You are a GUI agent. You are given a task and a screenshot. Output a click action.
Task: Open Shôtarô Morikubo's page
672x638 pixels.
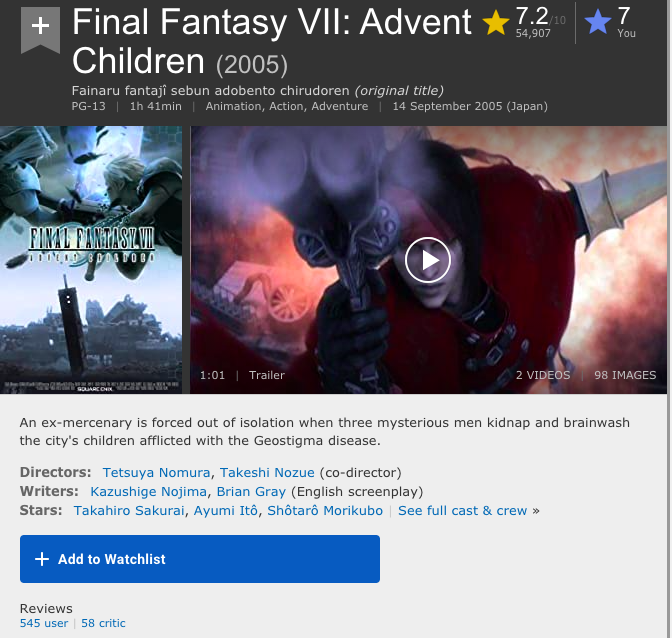325,510
